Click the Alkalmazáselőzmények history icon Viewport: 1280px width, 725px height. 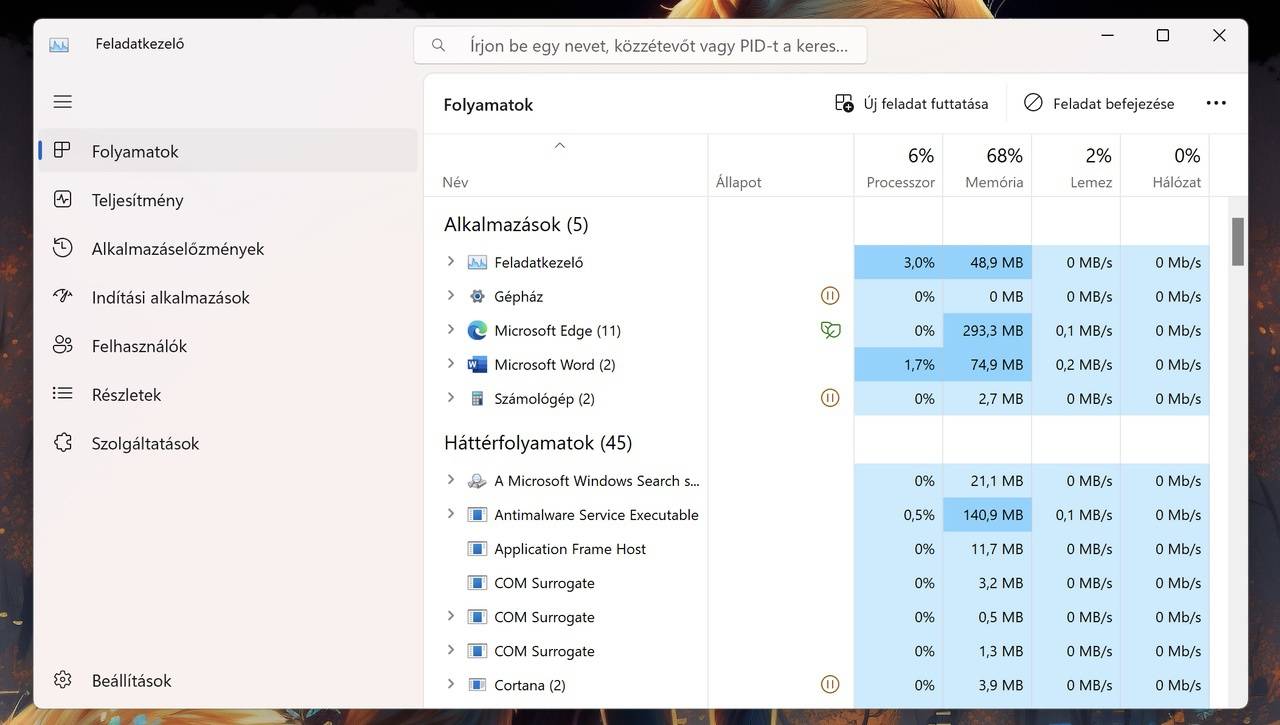pyautogui.click(x=62, y=248)
